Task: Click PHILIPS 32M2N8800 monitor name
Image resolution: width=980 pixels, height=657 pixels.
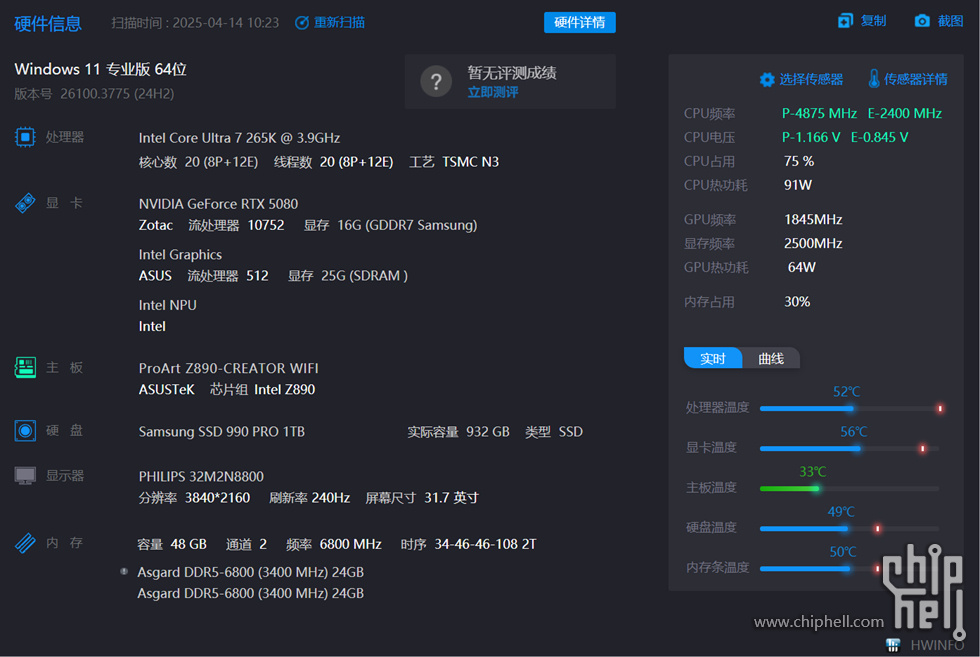Action: point(201,476)
